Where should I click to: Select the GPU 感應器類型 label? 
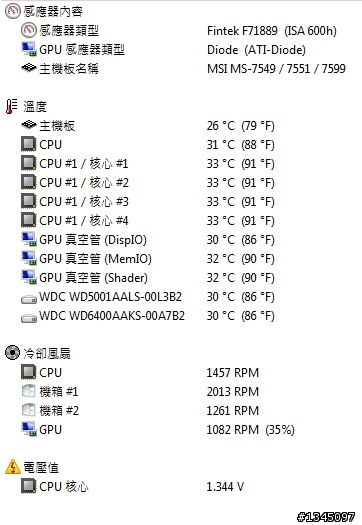(x=82, y=50)
